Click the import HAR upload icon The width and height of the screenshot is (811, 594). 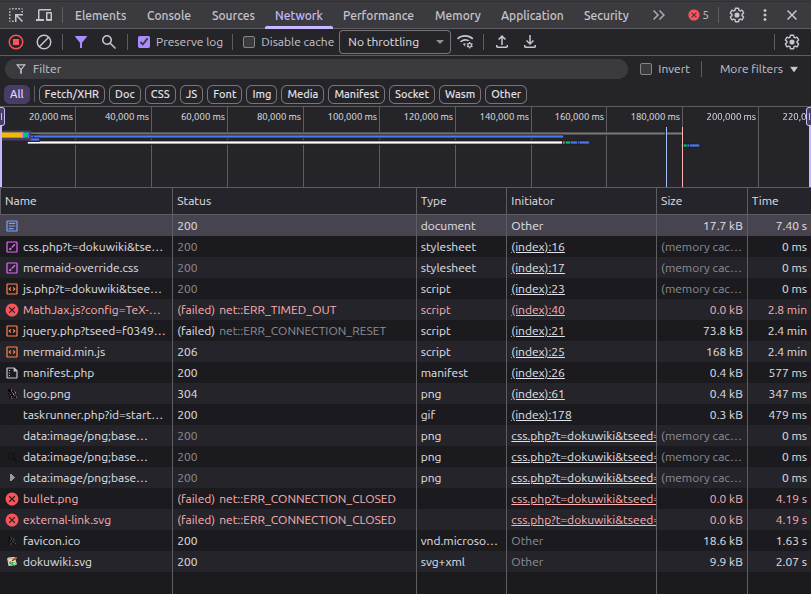(x=502, y=42)
